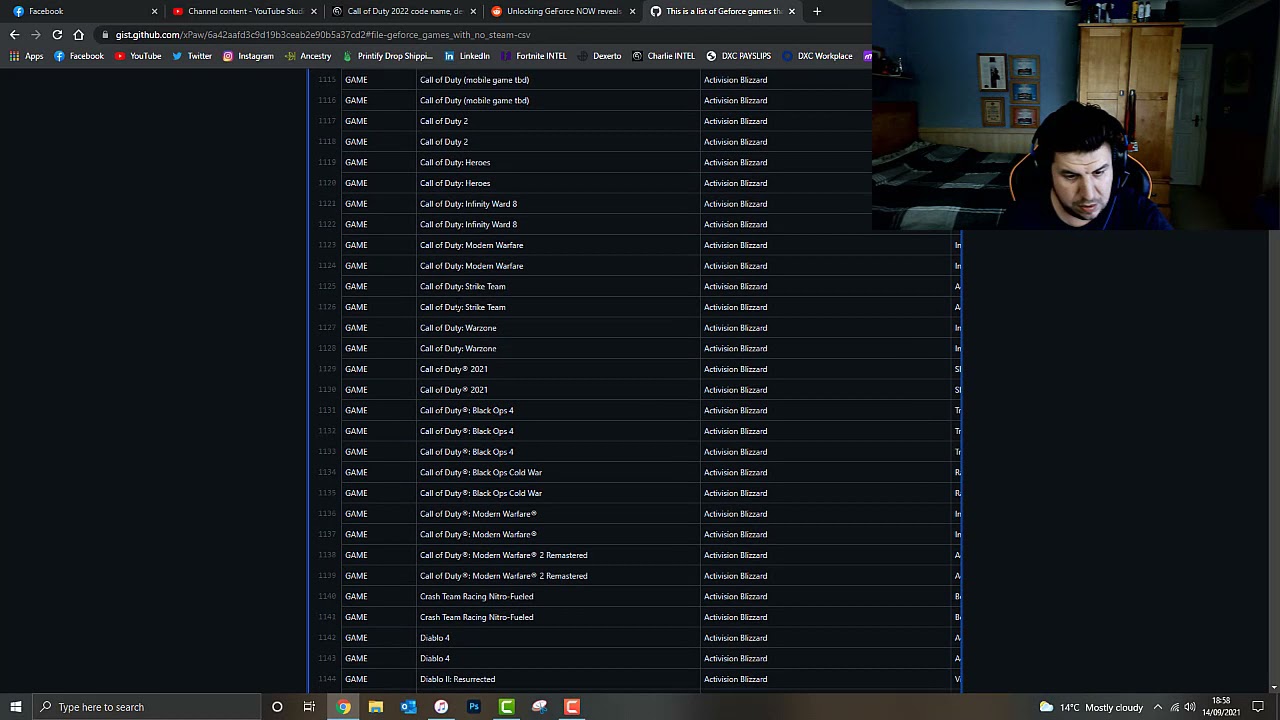
Task: Switch to Call of Duty 2022 code name tab
Action: click(402, 11)
